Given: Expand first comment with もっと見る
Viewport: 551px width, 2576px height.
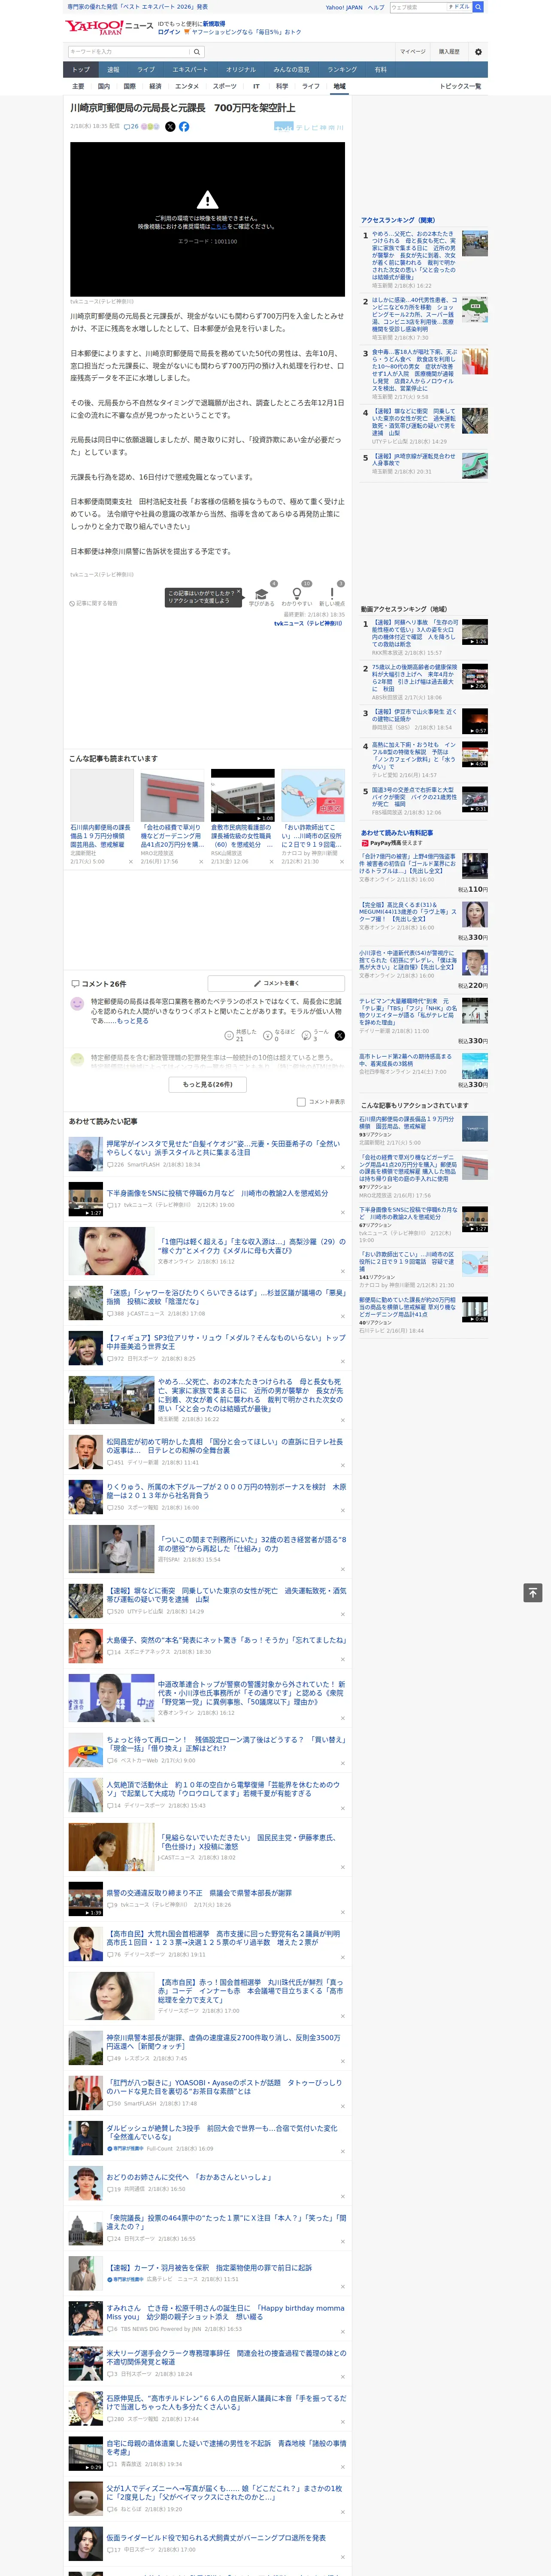Looking at the screenshot, I should tap(133, 1021).
